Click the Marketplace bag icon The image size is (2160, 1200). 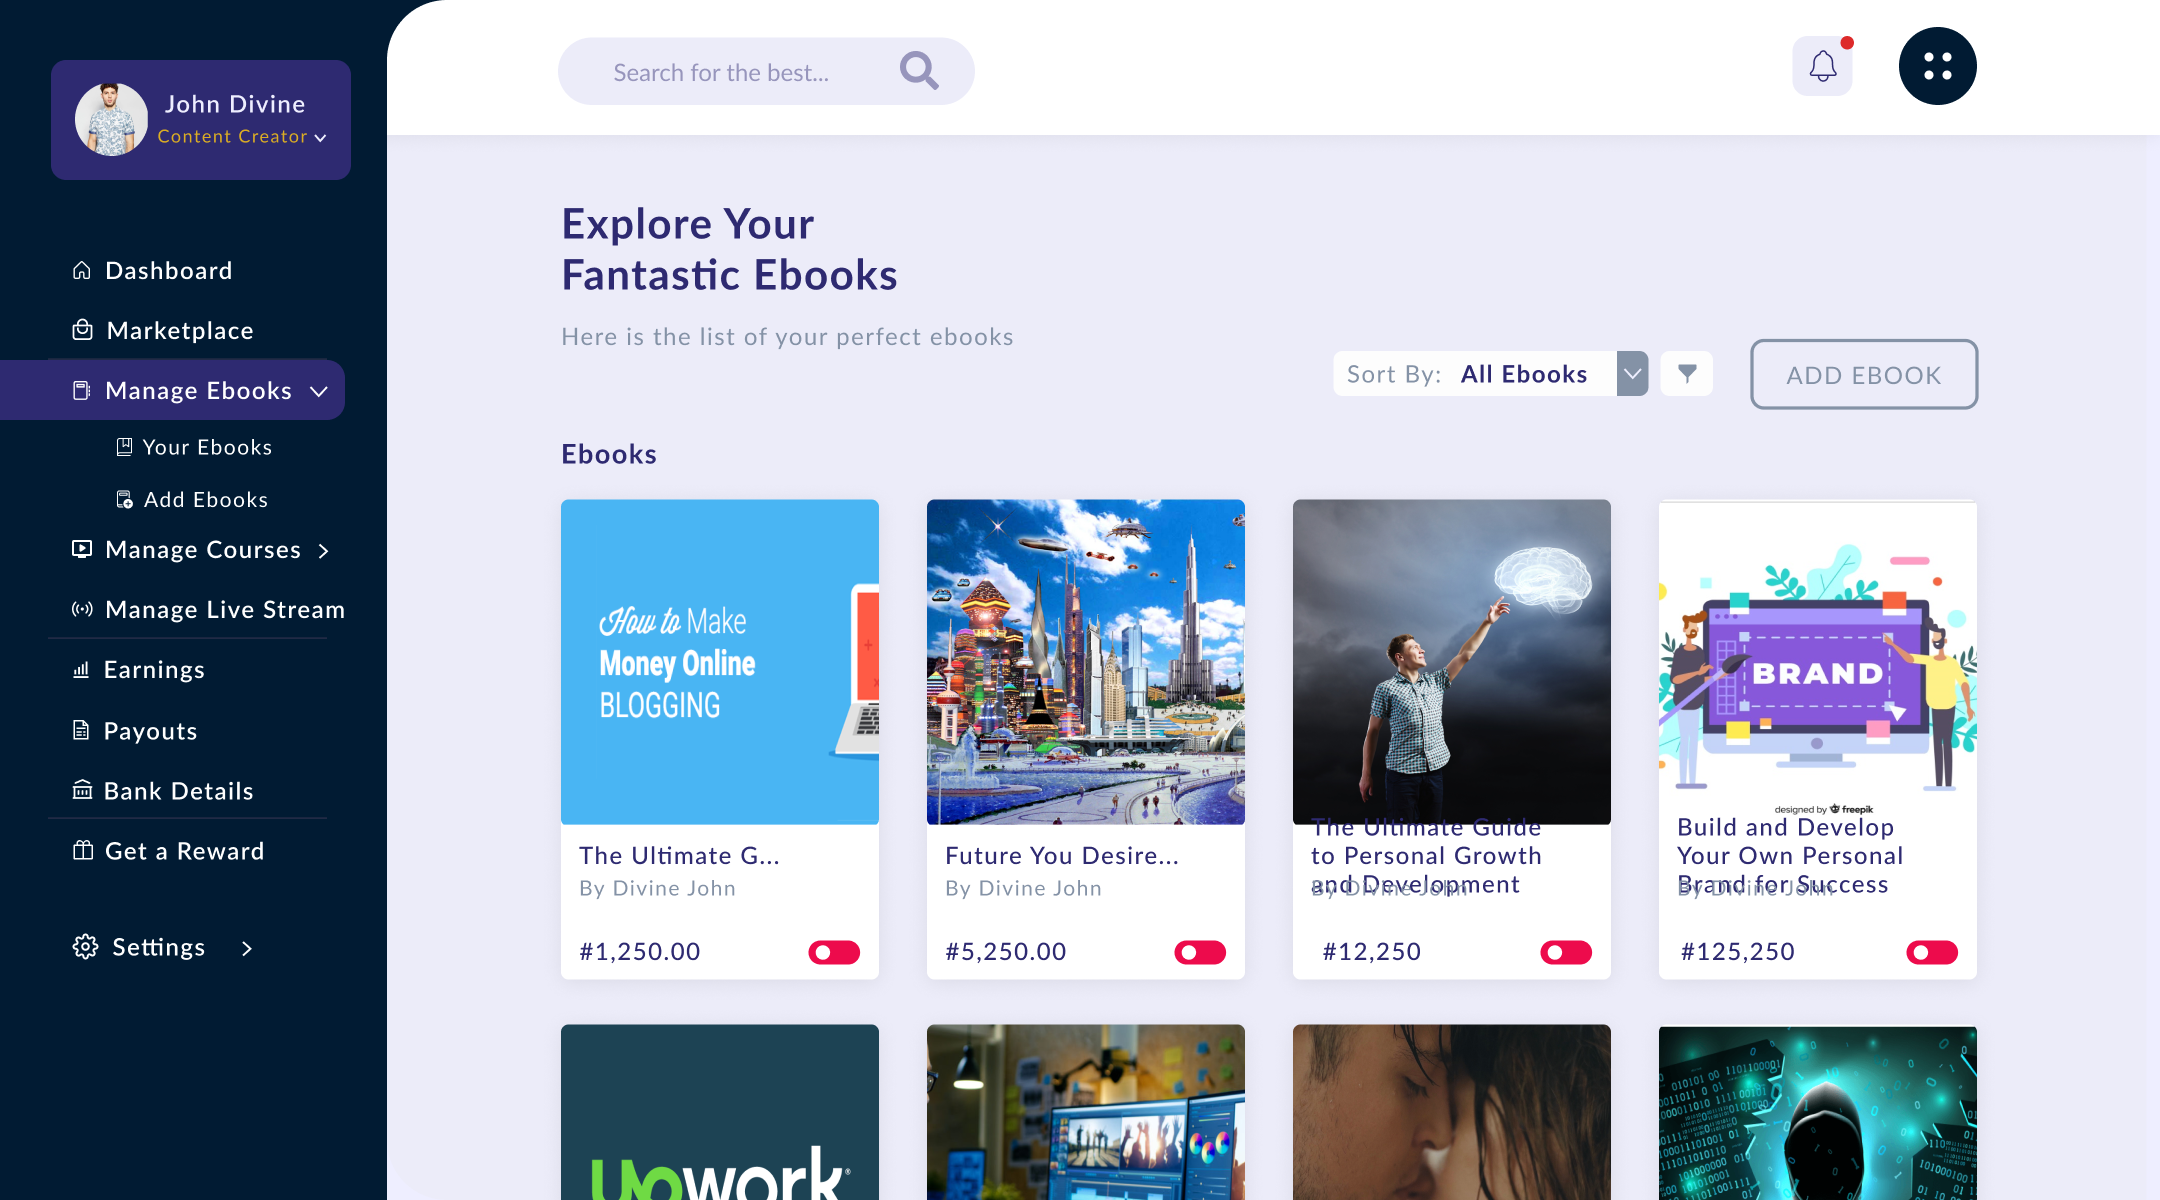point(83,330)
